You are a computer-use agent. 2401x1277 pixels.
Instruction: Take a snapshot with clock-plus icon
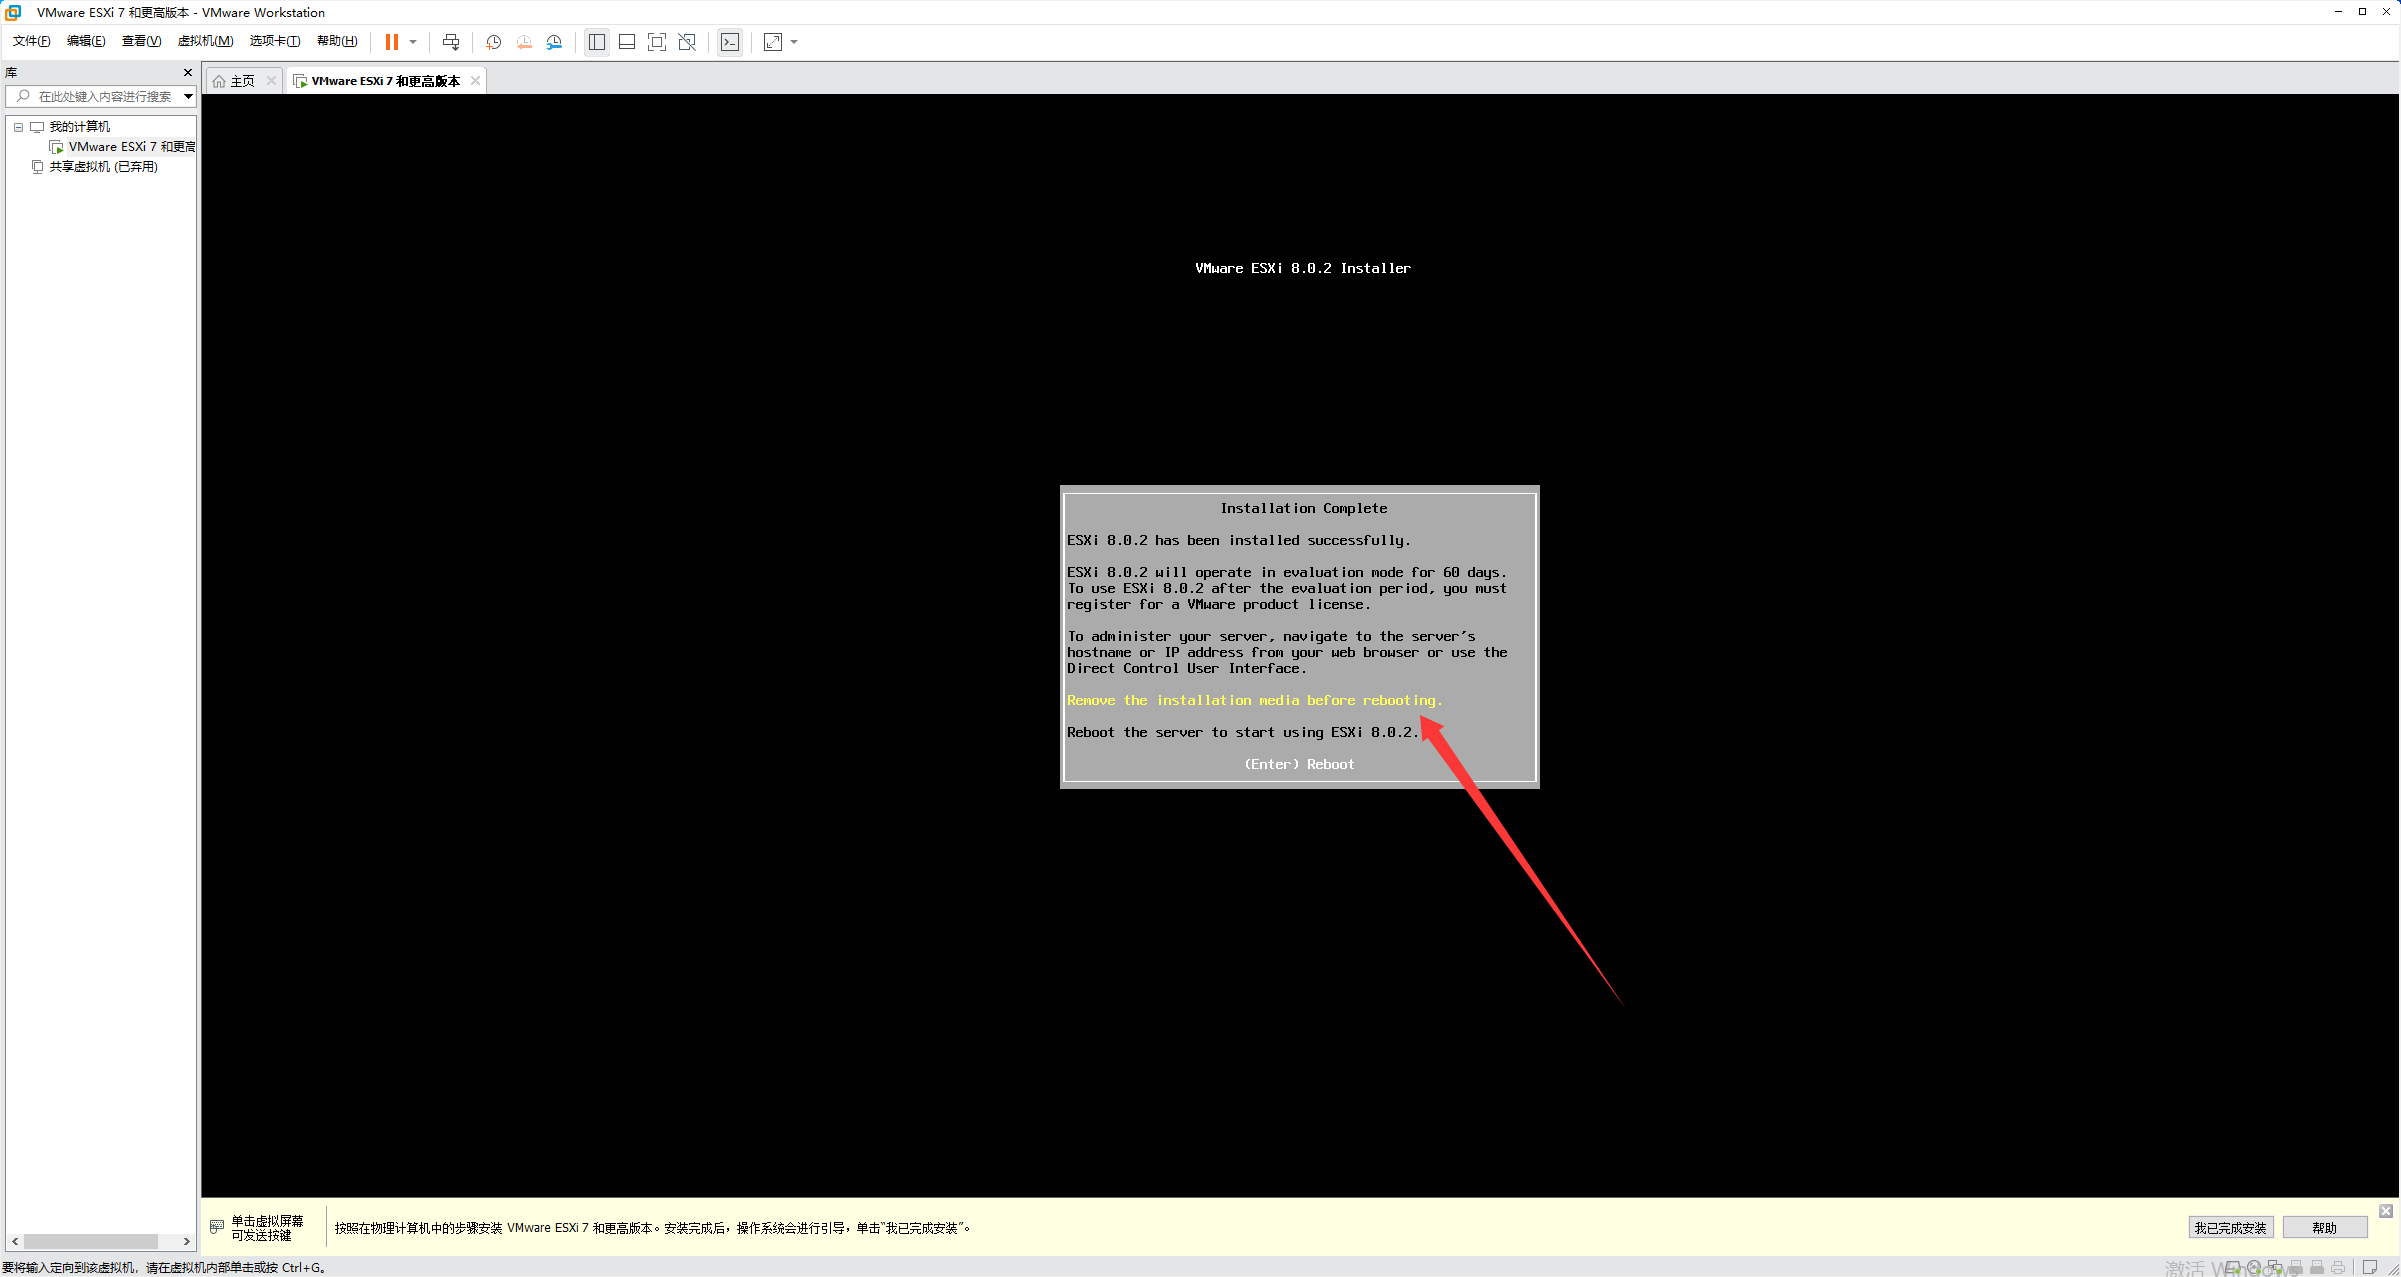pos(493,42)
